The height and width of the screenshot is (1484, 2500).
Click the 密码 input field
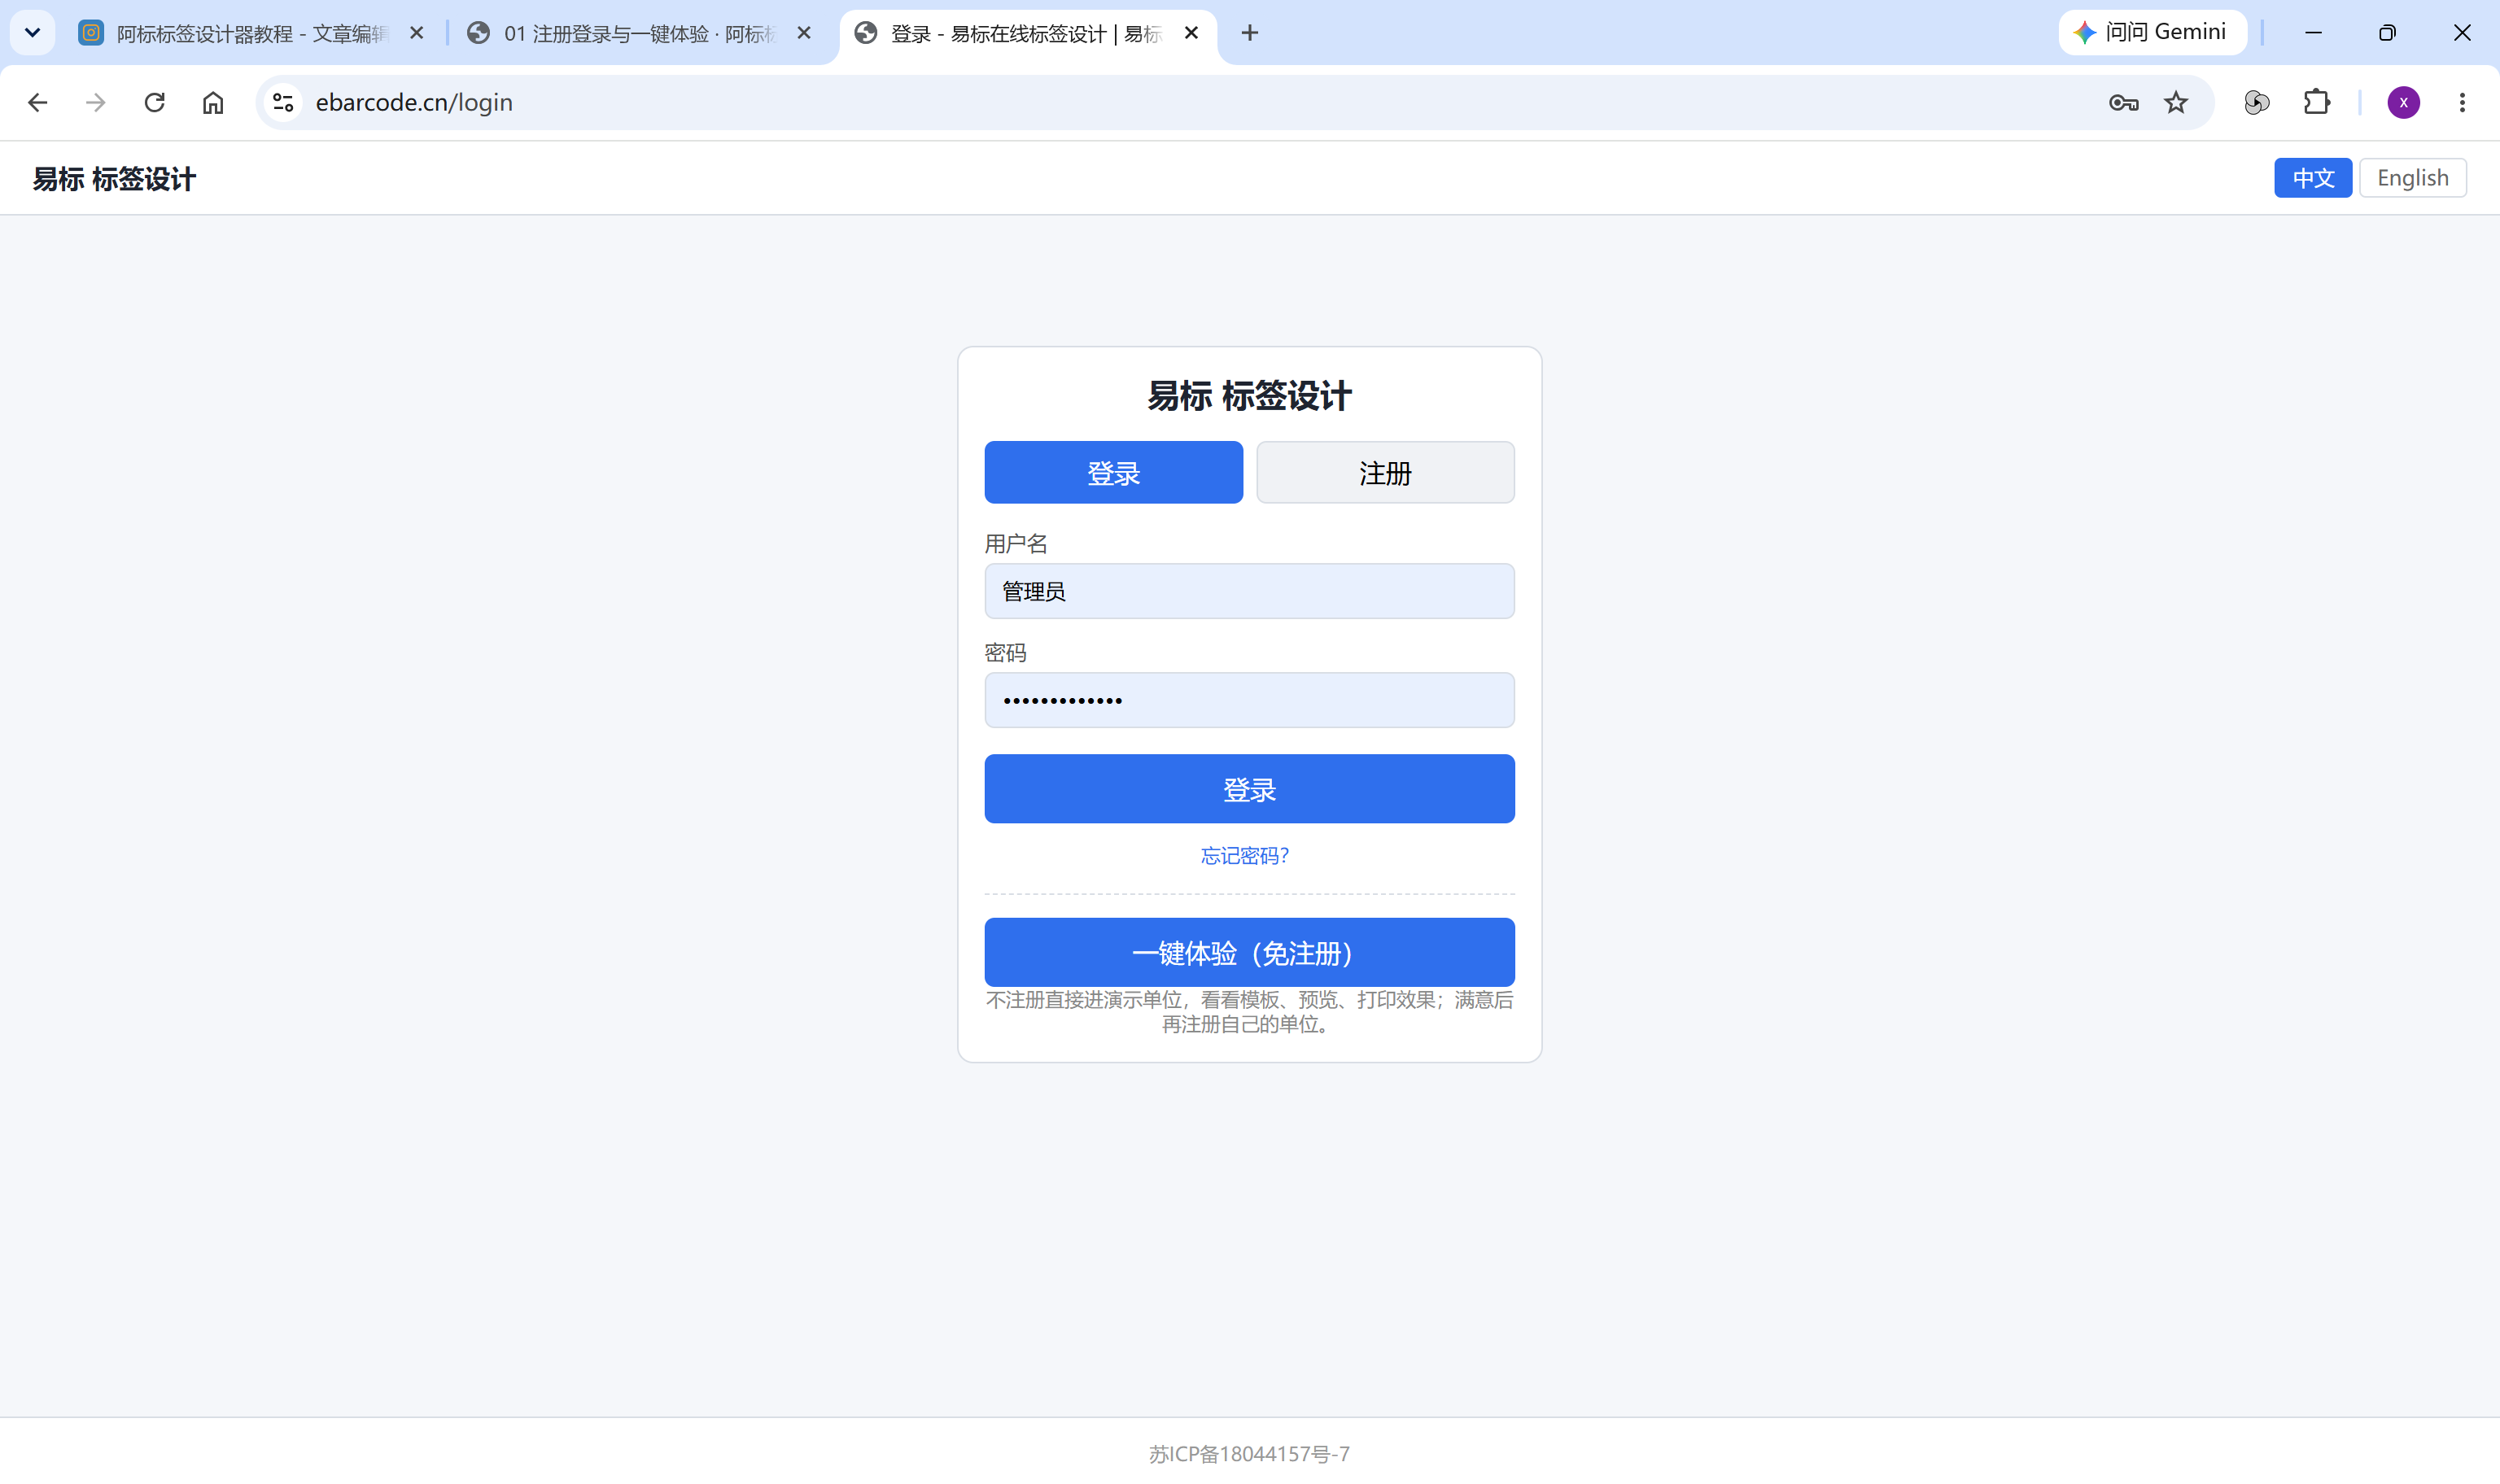[x=1249, y=700]
